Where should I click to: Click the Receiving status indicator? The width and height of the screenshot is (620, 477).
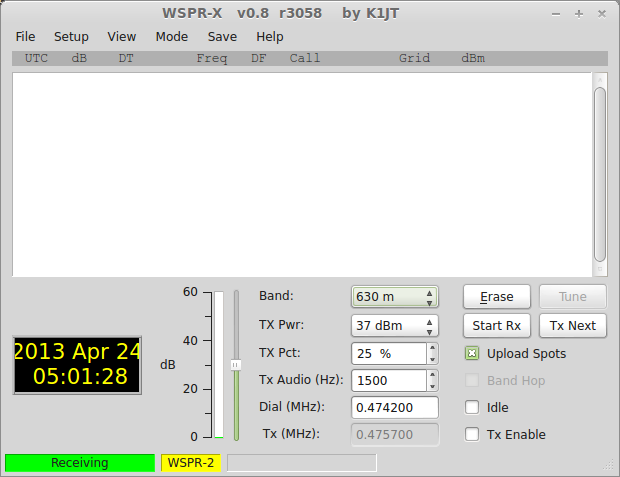pyautogui.click(x=80, y=463)
